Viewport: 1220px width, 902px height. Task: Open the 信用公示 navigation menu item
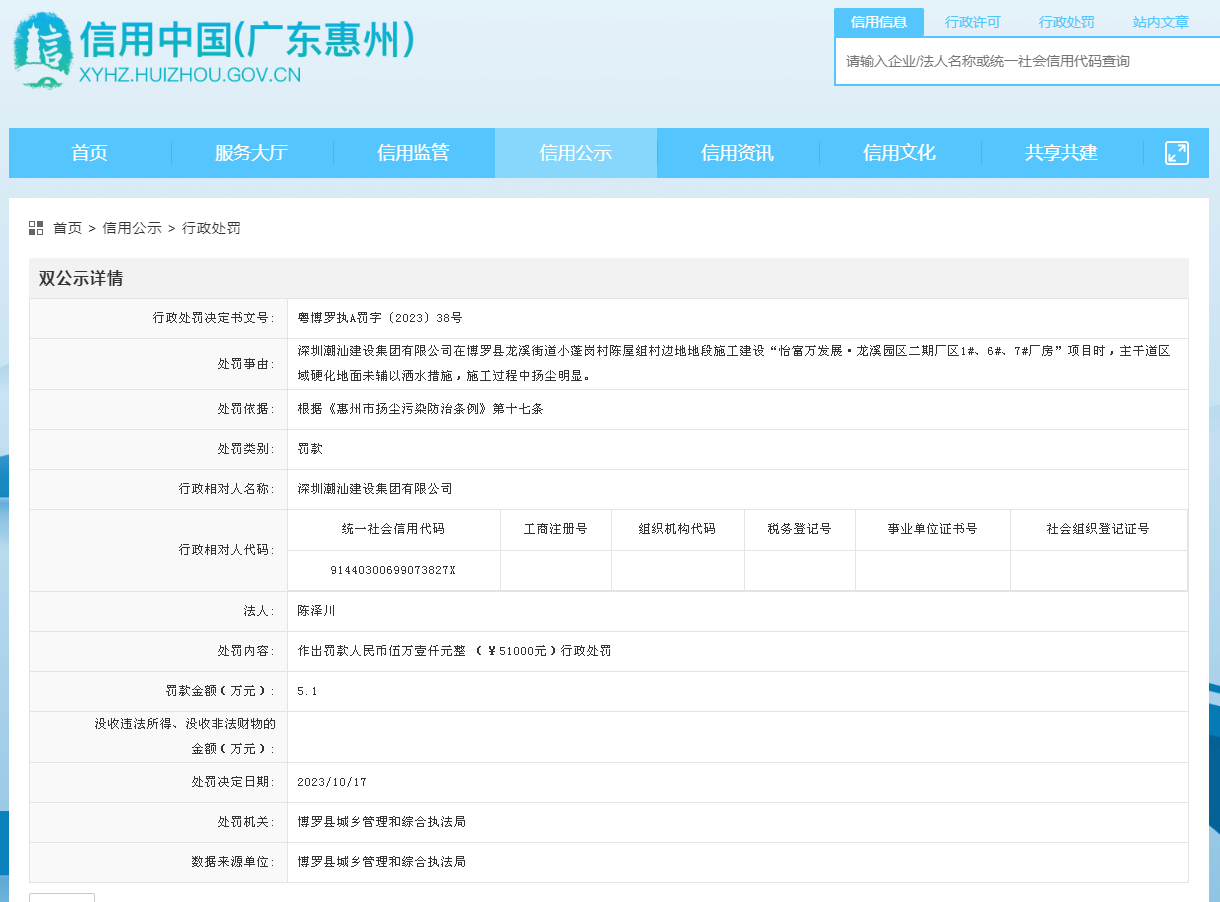(x=576, y=153)
